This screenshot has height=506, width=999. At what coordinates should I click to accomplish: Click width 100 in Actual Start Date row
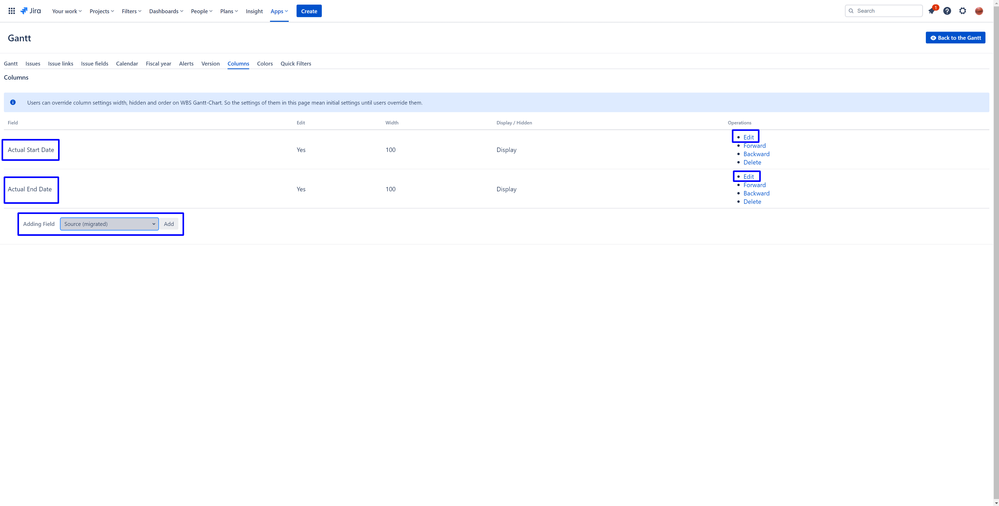[391, 150]
